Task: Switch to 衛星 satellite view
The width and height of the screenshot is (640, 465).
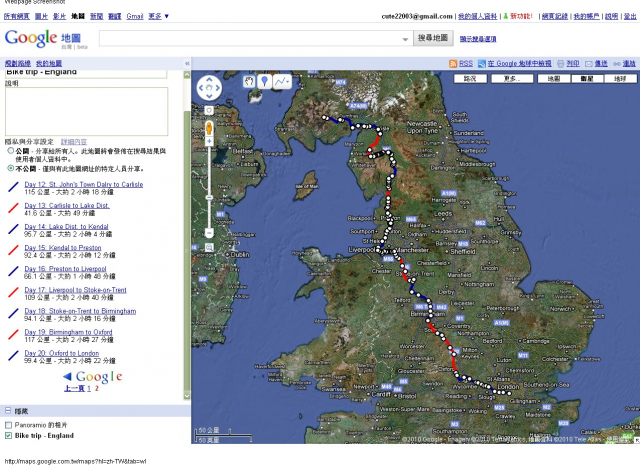Action: (587, 78)
